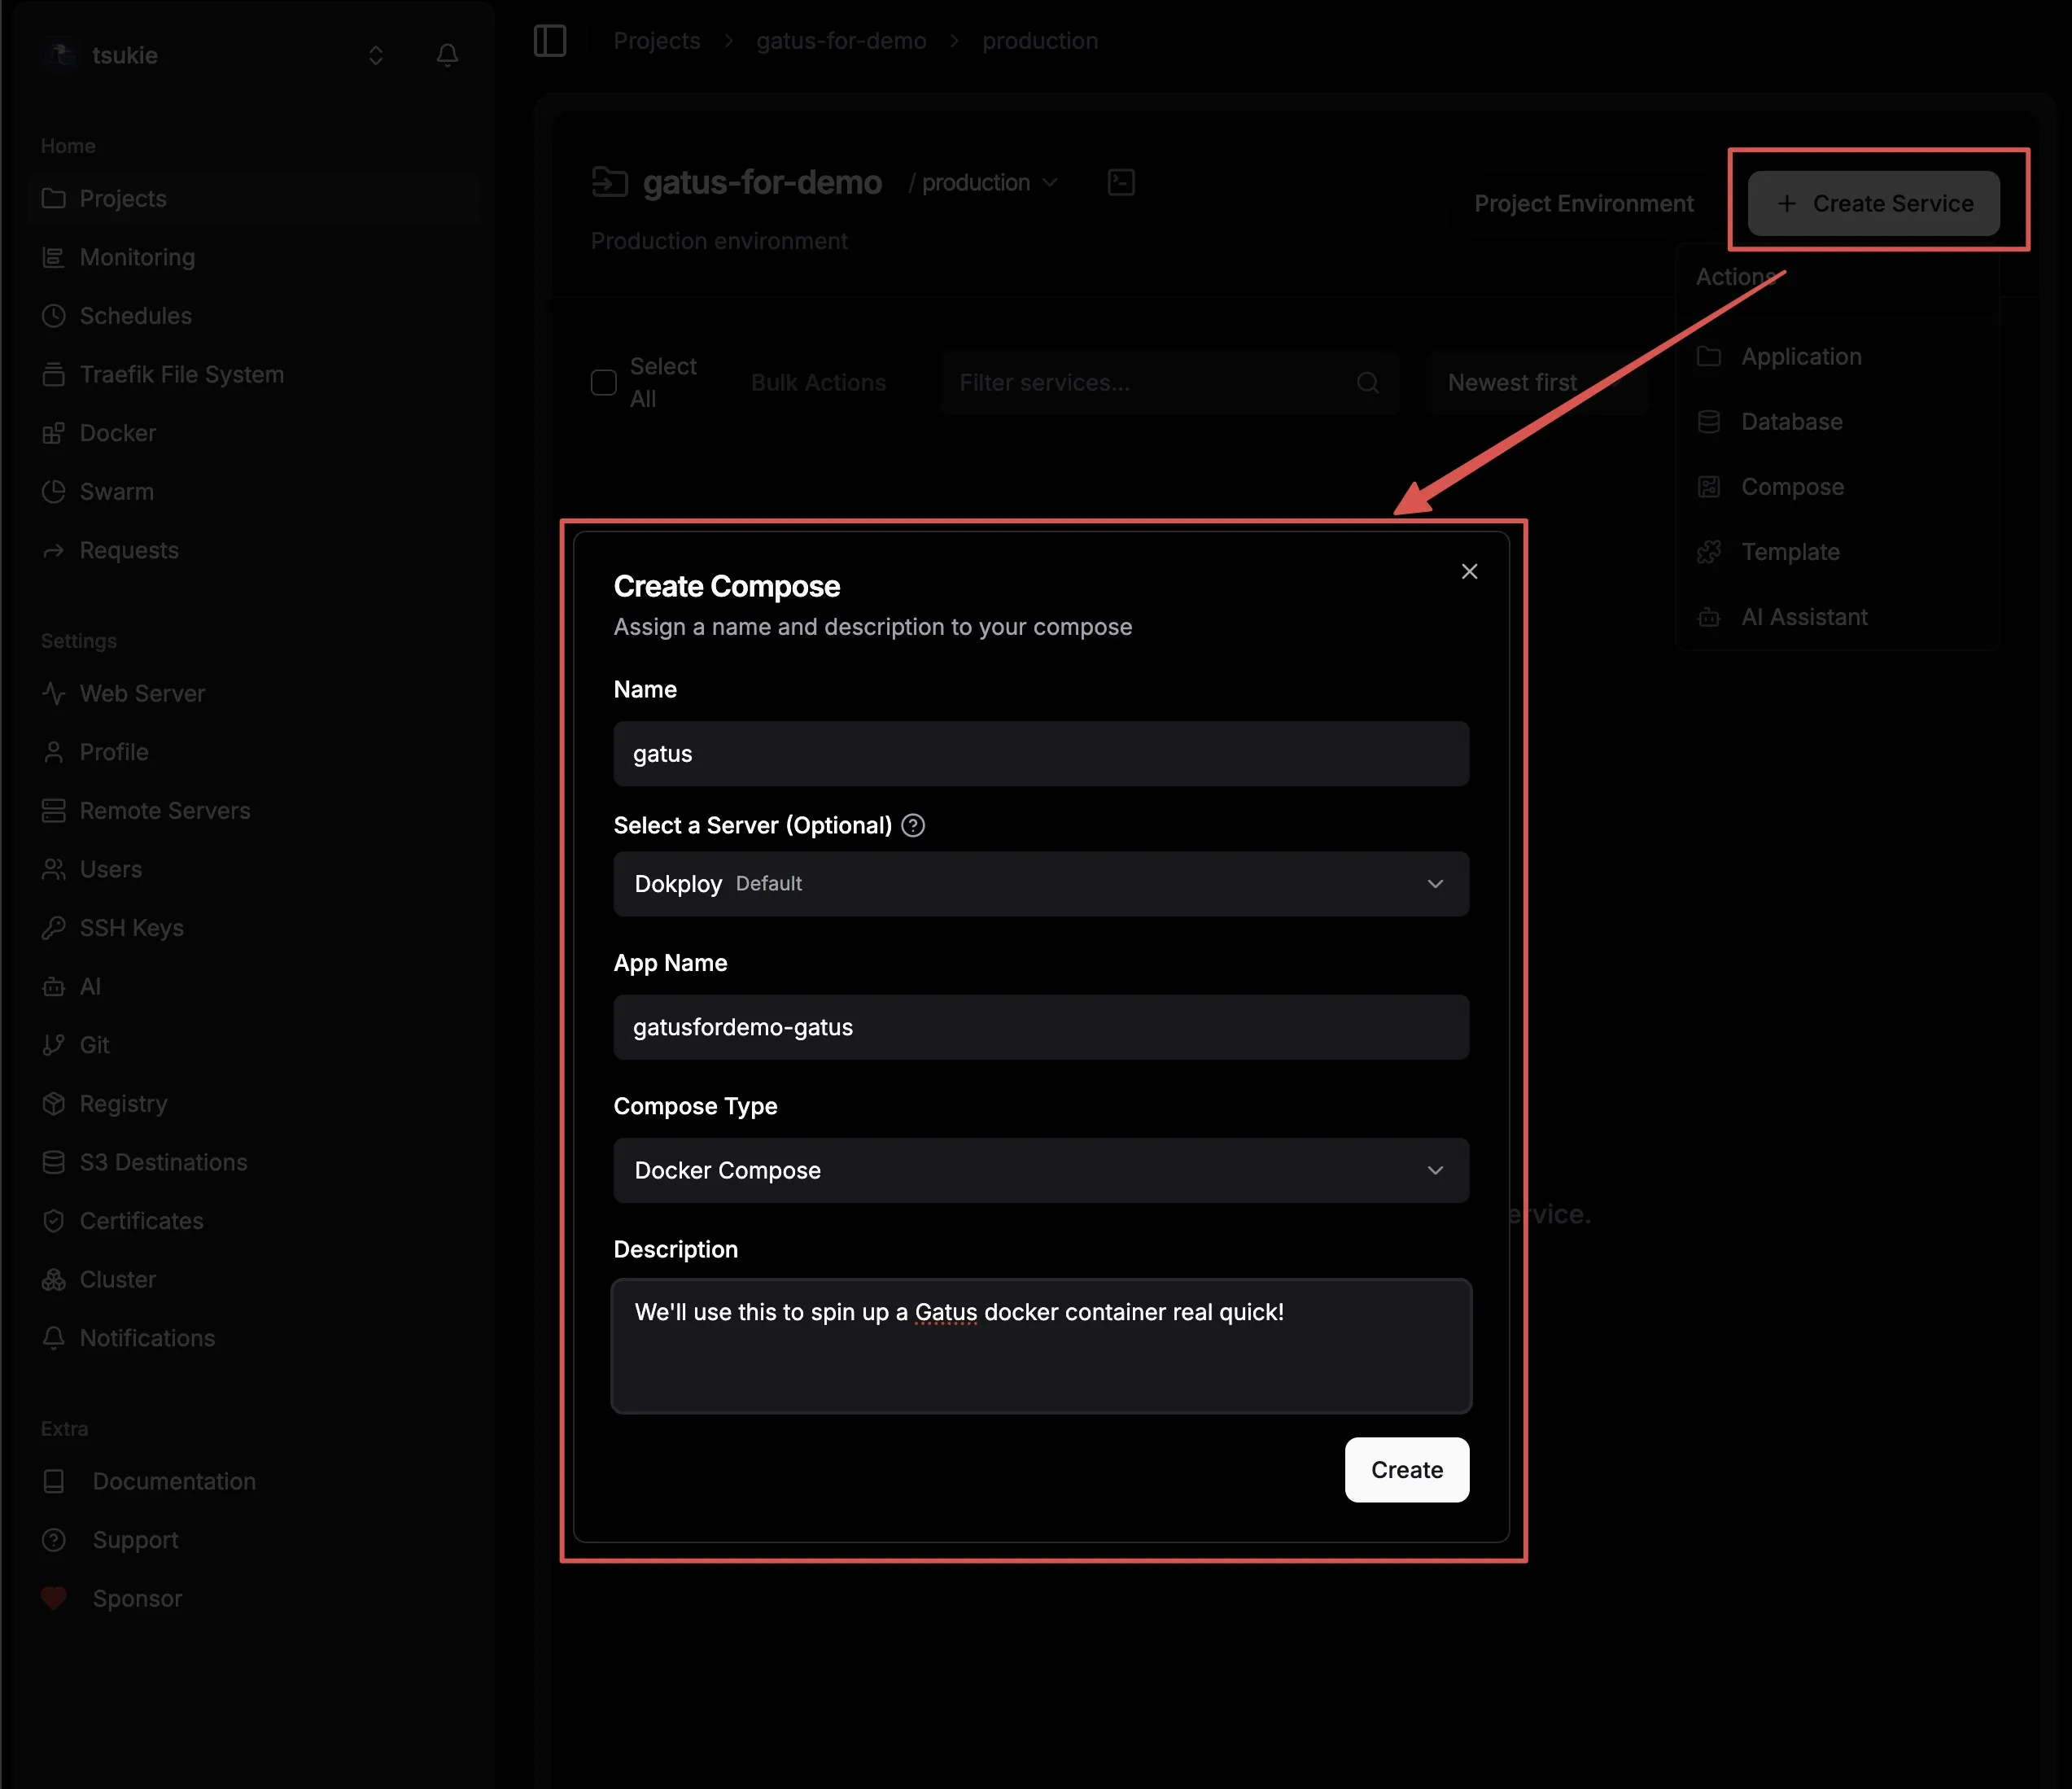Image resolution: width=2072 pixels, height=1789 pixels.
Task: Click the Create Service button
Action: click(x=1873, y=203)
